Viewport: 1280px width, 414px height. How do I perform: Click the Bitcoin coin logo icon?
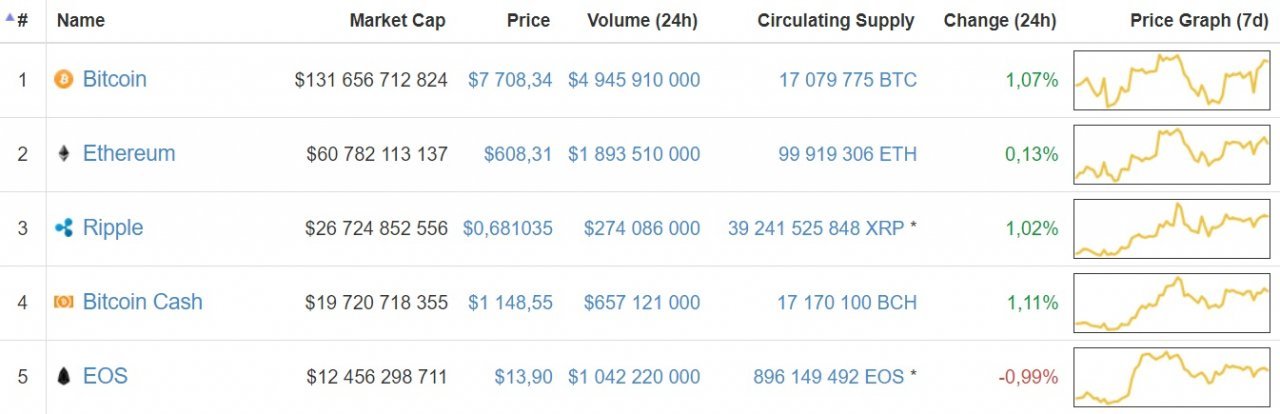tap(64, 79)
